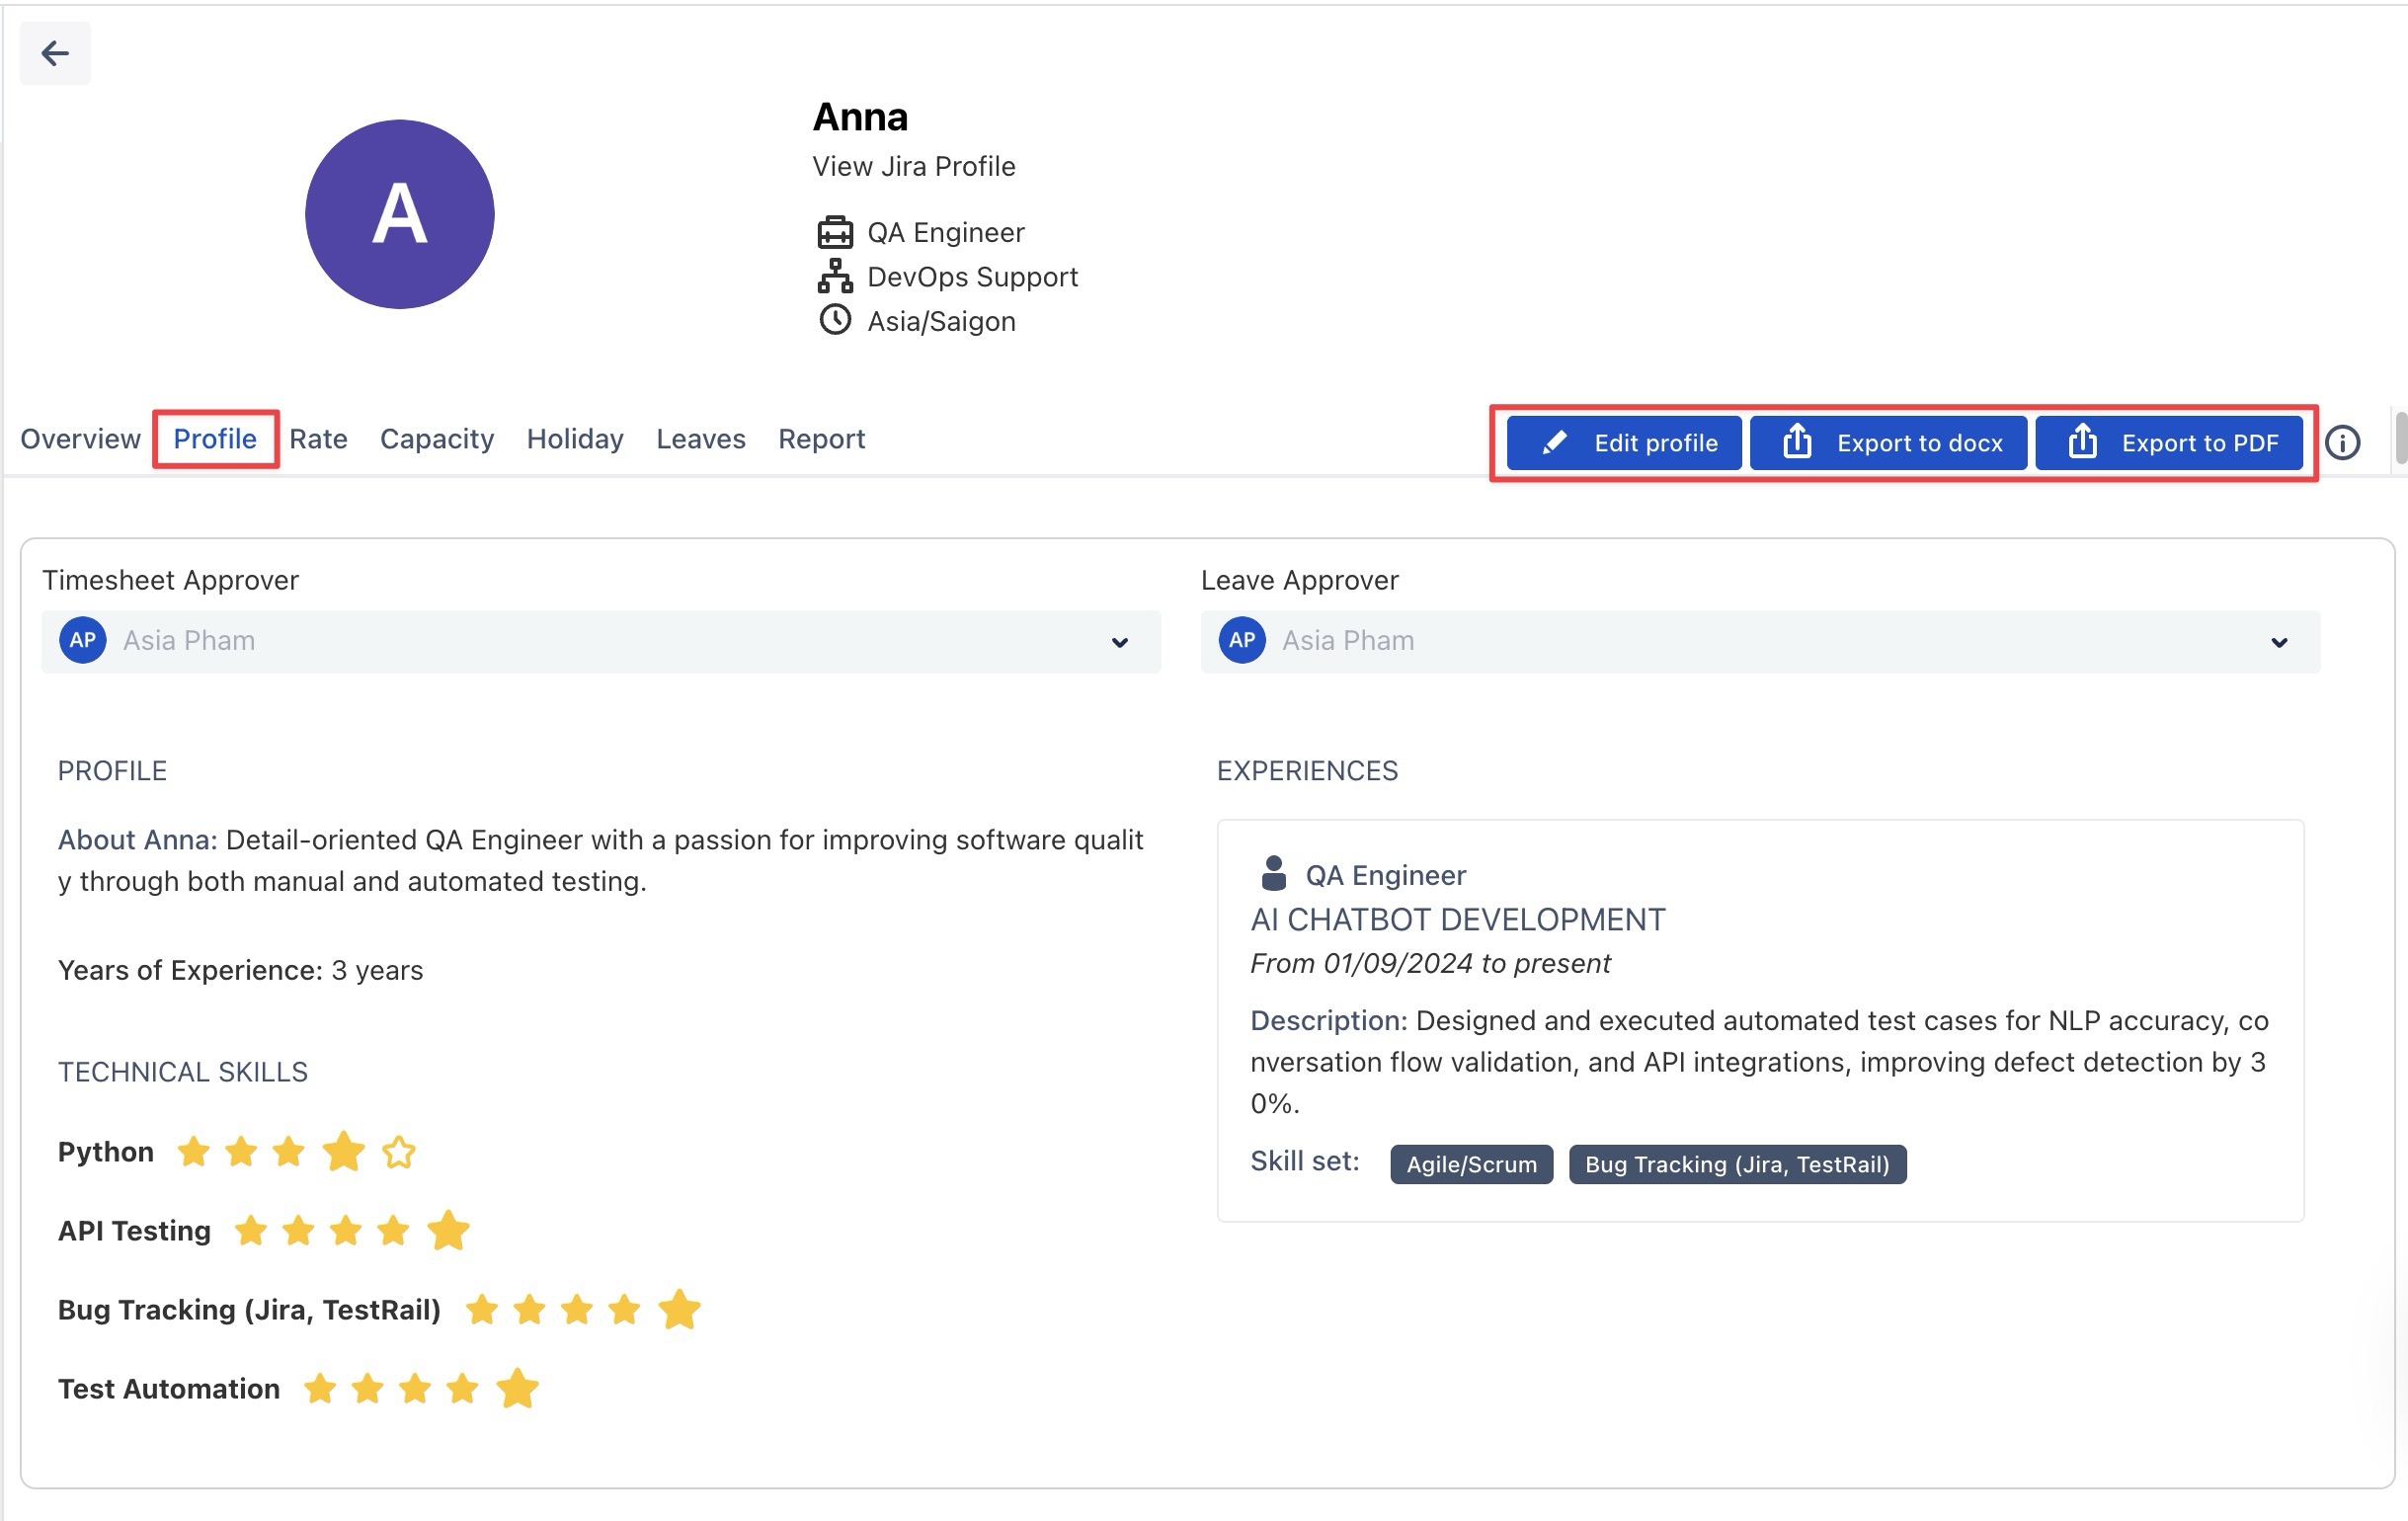Click the last Test Automation star
The height and width of the screenshot is (1521, 2408).
click(x=517, y=1388)
